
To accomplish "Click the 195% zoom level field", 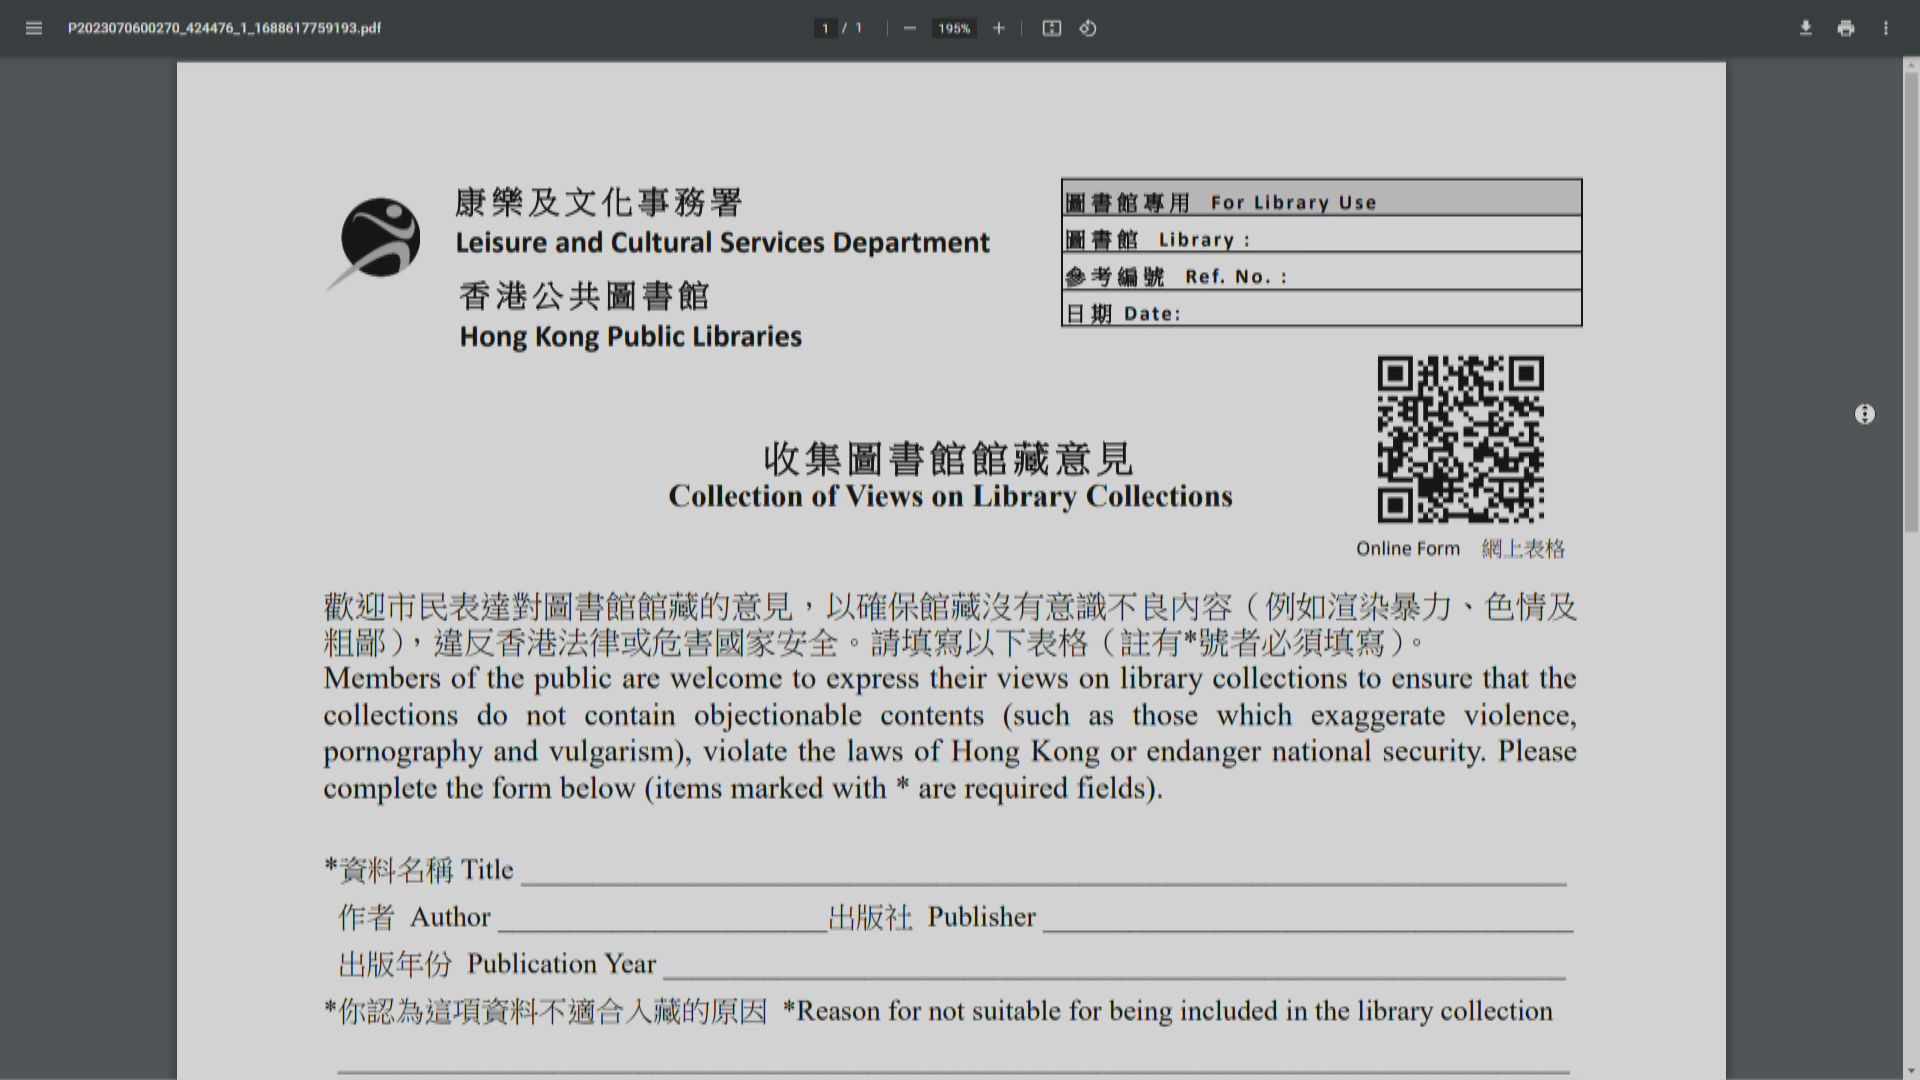I will (953, 28).
